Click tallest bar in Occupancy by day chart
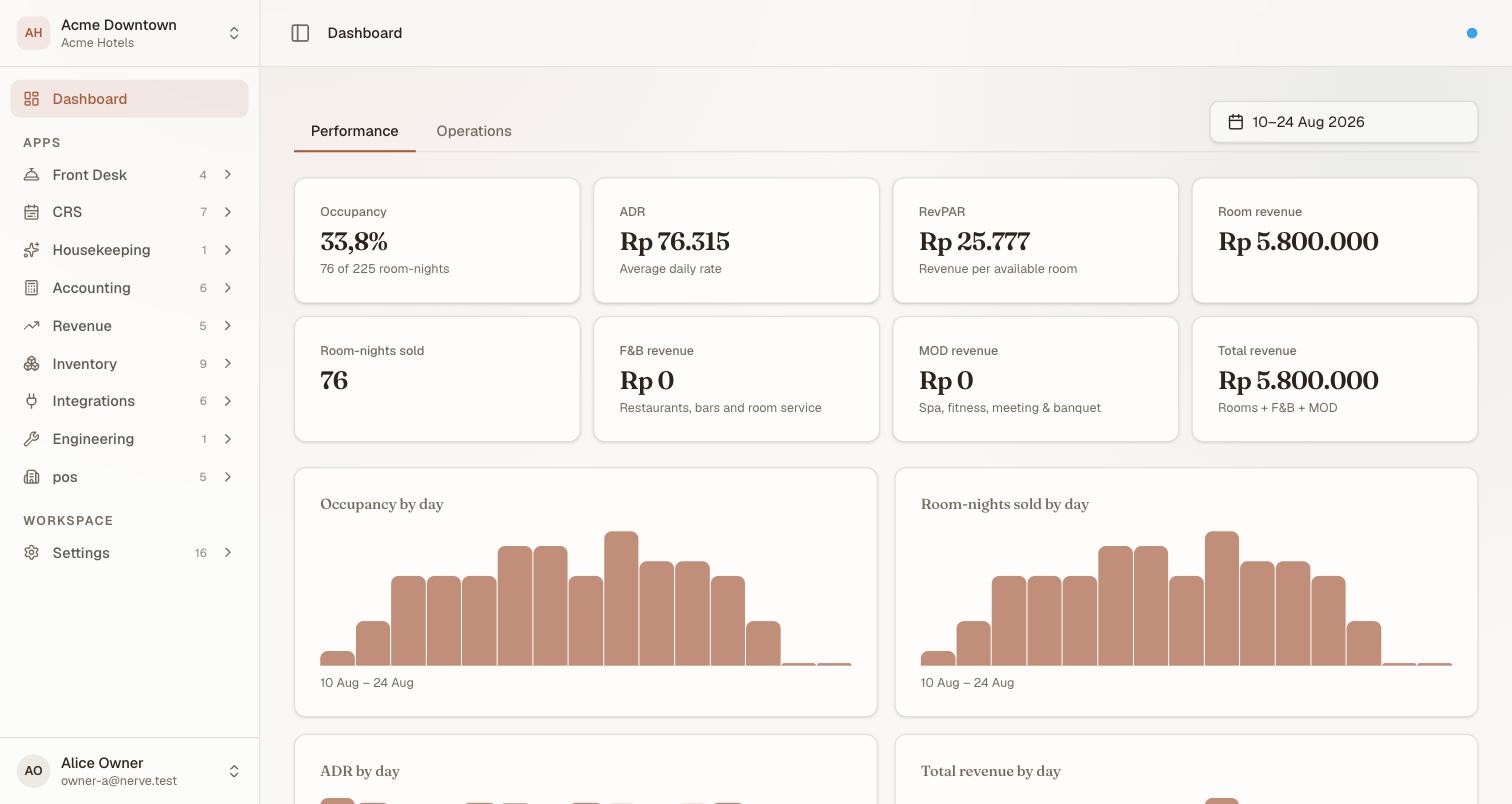 coord(621,598)
